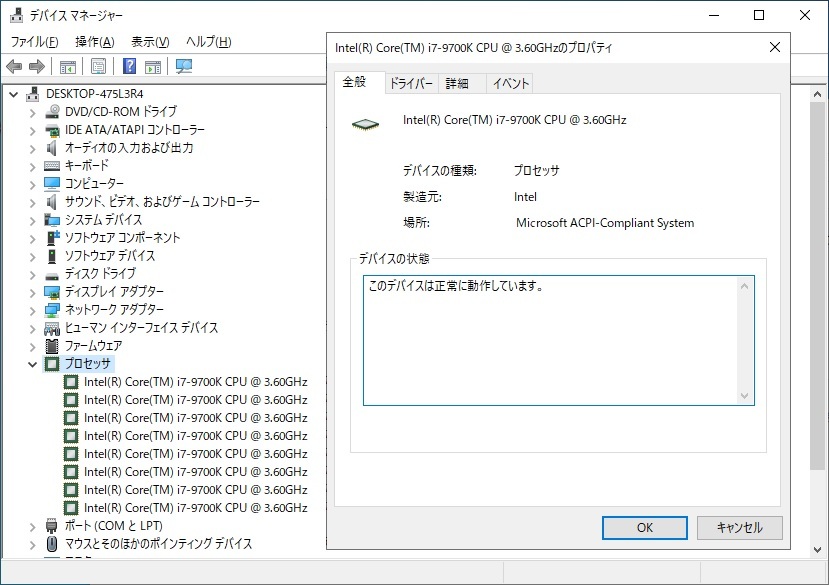Open the 表示(V) menu

coord(150,42)
